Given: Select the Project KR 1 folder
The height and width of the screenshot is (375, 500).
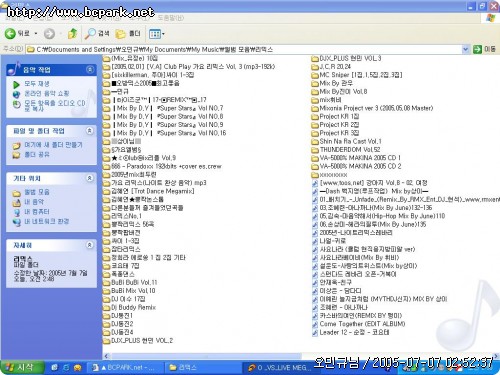Looking at the screenshot, I should [335, 117].
